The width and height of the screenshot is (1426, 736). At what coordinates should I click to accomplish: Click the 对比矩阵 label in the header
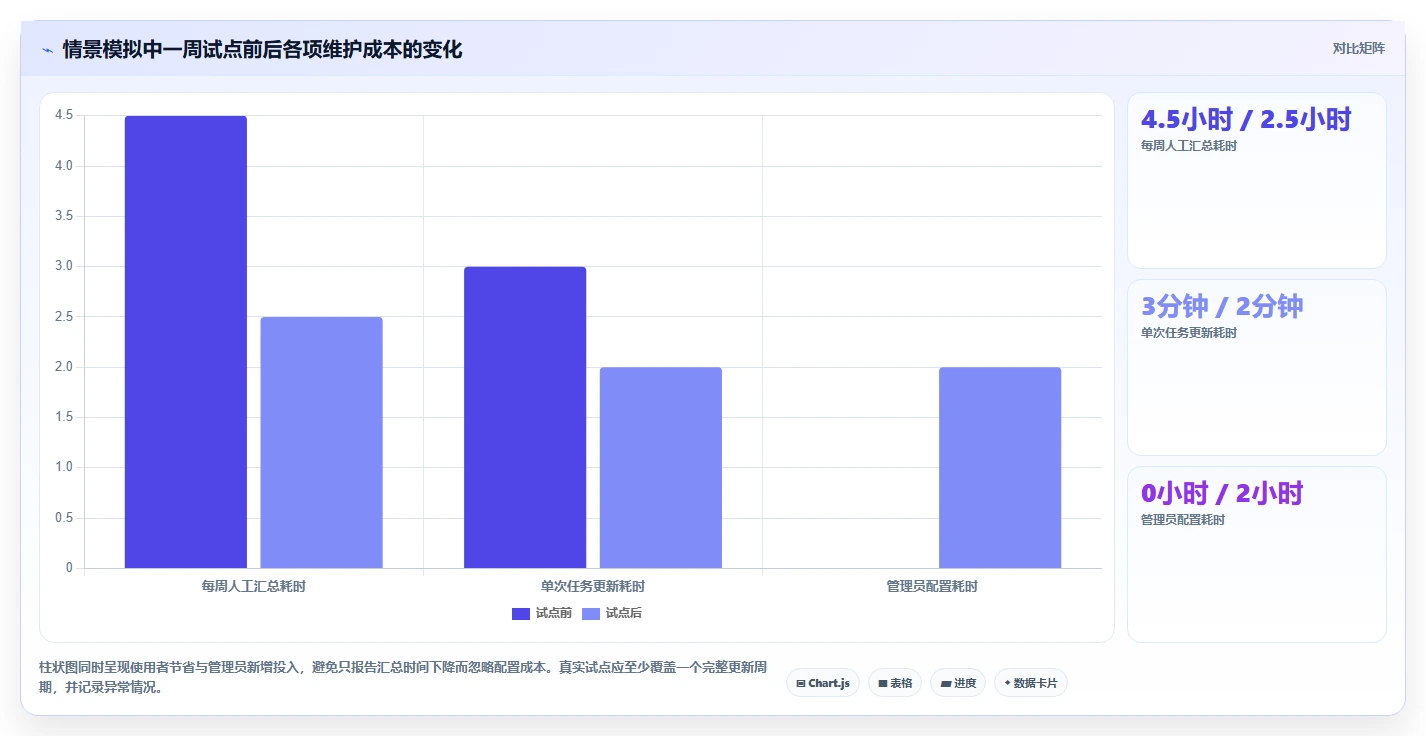click(x=1358, y=48)
